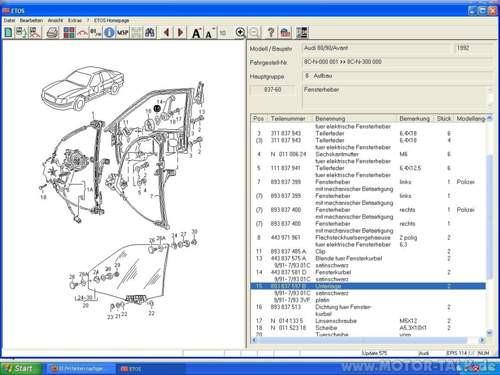Increase font size with large A icon

(x=197, y=33)
